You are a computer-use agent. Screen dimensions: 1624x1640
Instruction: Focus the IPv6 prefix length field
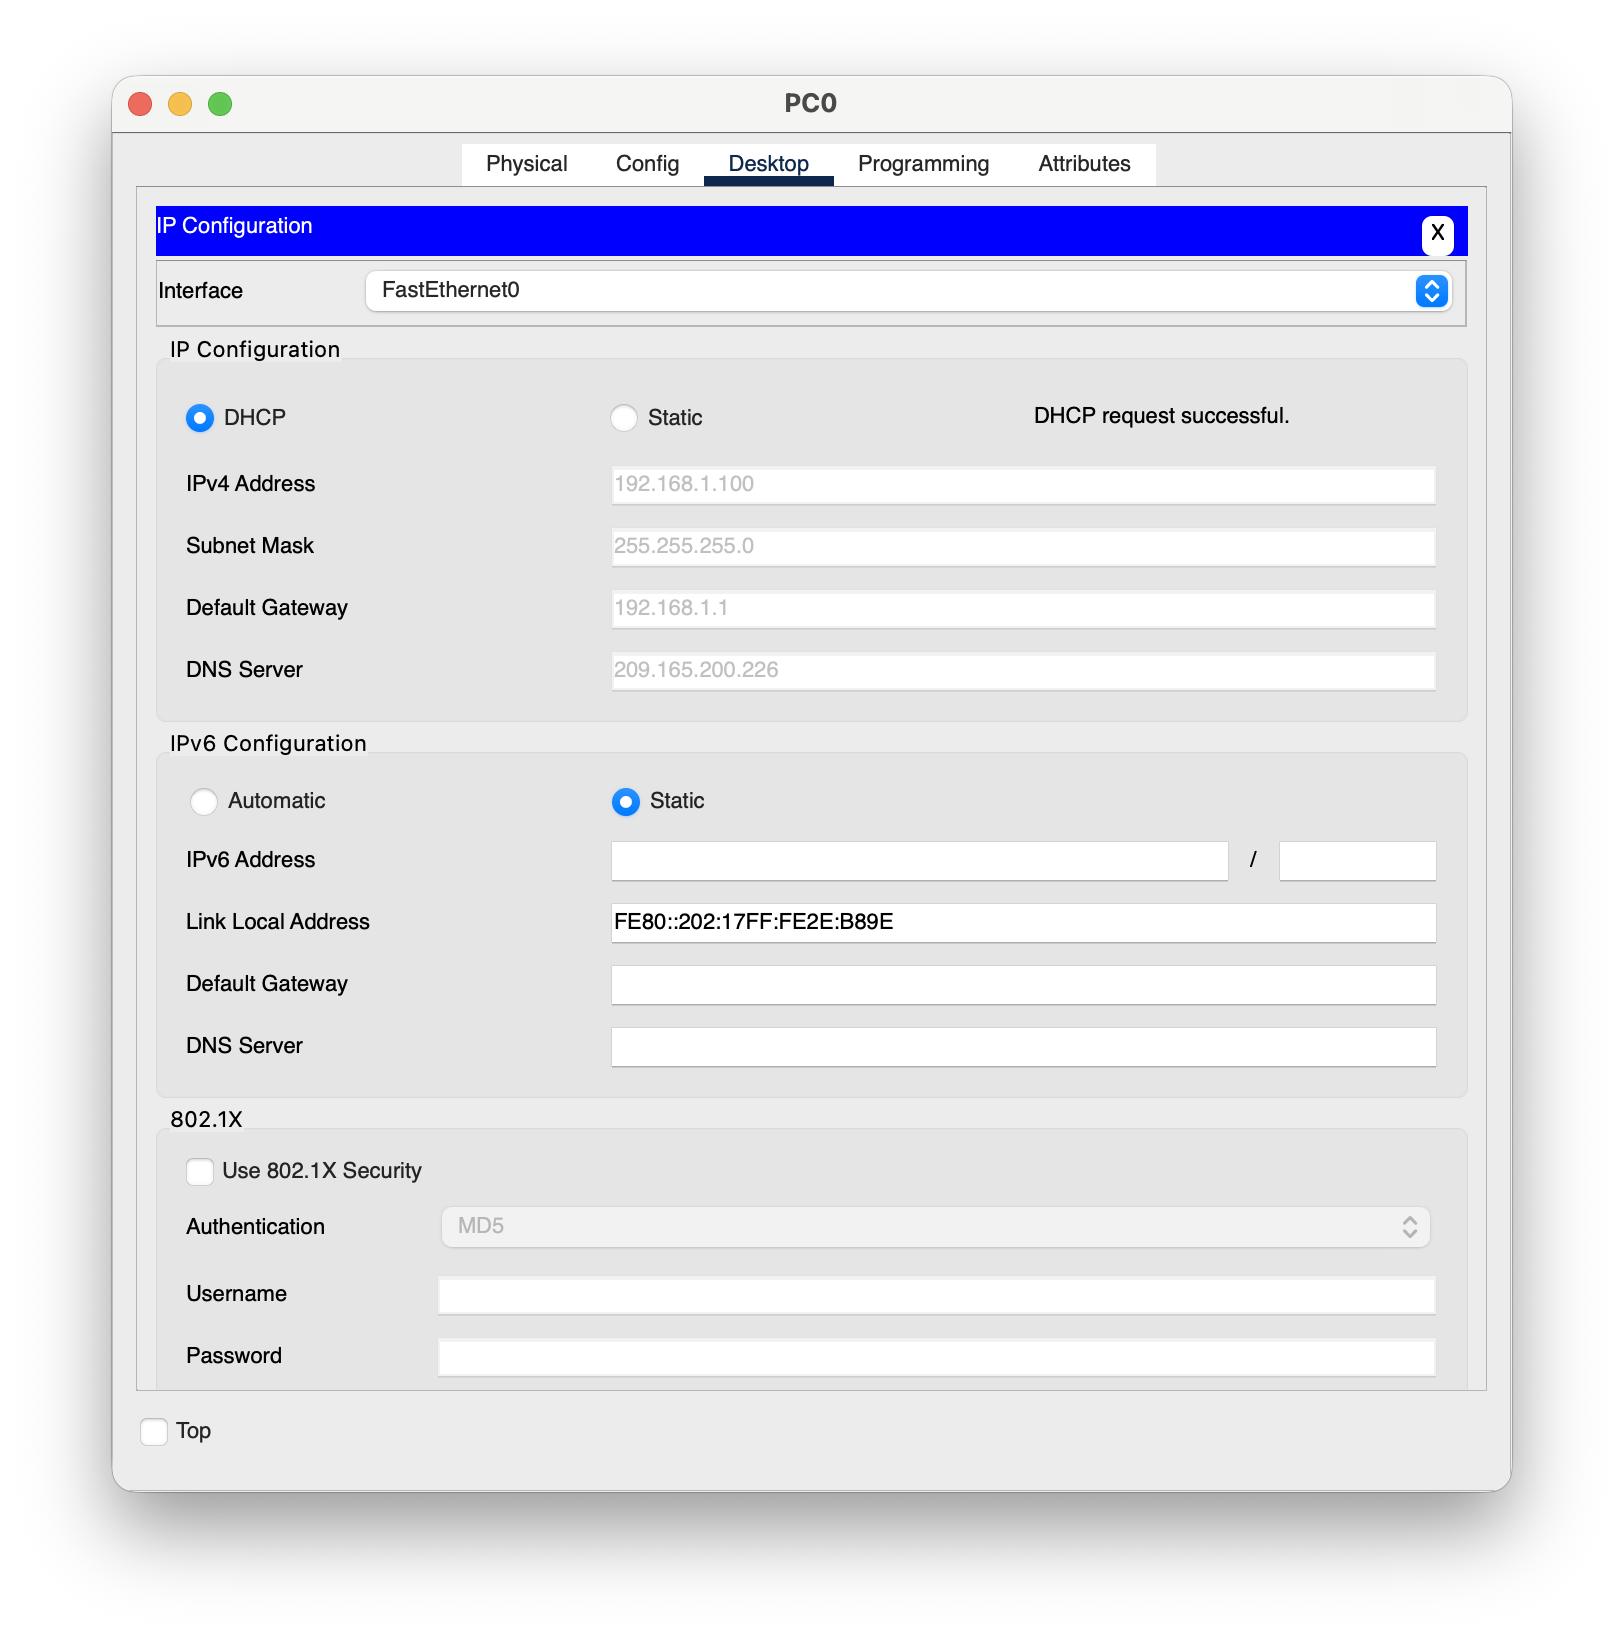[x=1357, y=861]
